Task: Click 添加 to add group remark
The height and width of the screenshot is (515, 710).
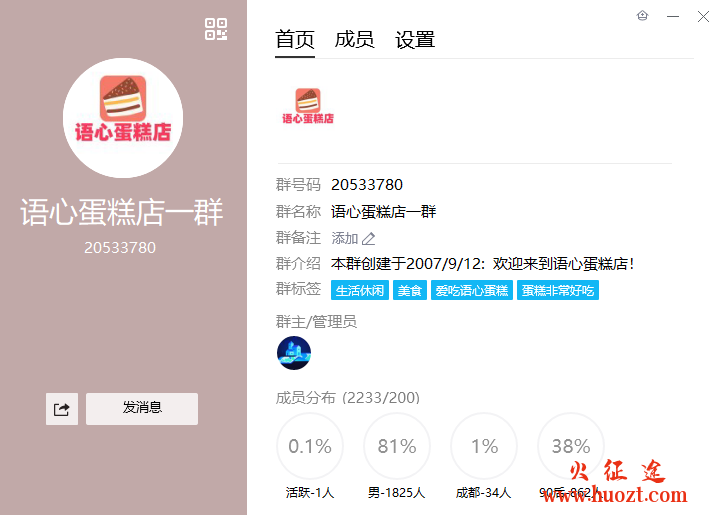Action: click(345, 238)
